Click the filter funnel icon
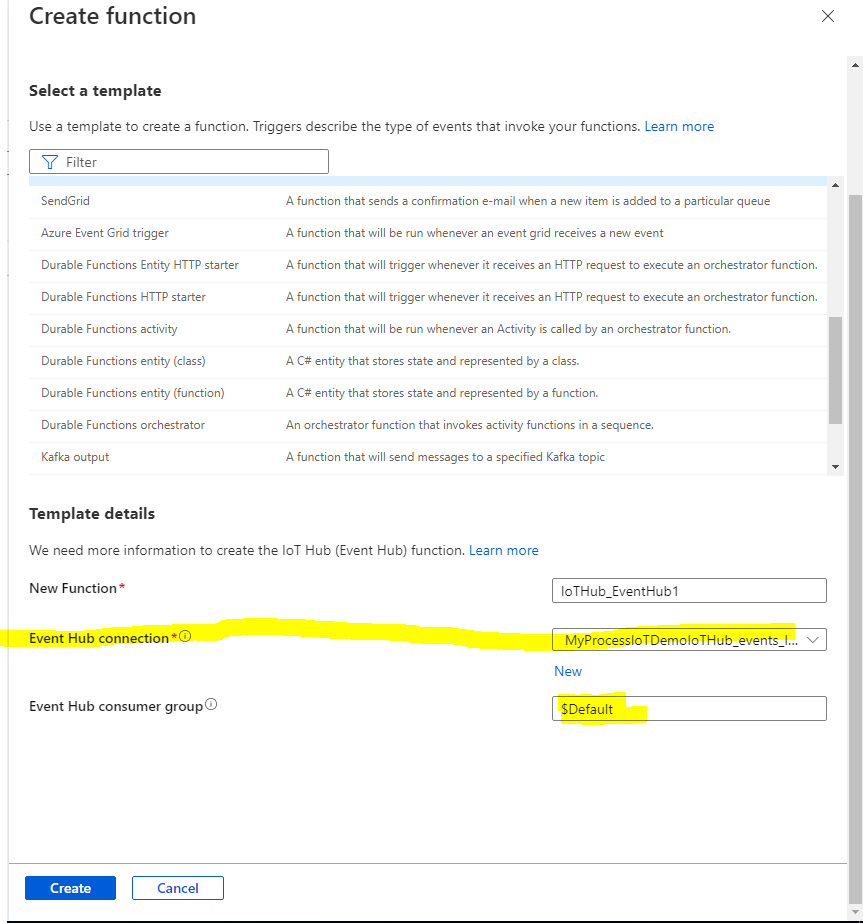Viewport: 863px width, 923px height. click(49, 161)
